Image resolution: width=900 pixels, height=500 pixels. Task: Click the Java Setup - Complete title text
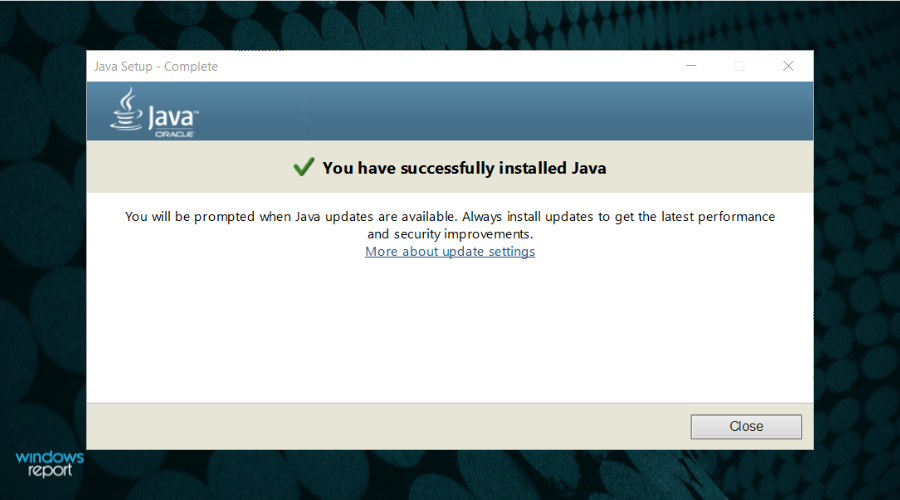156,67
